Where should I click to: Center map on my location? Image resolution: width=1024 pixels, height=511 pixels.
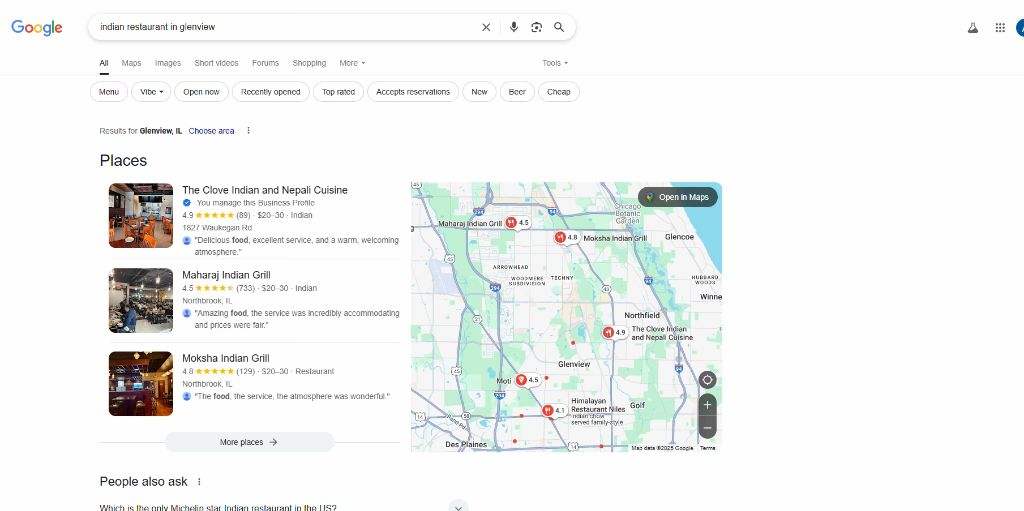tap(707, 380)
